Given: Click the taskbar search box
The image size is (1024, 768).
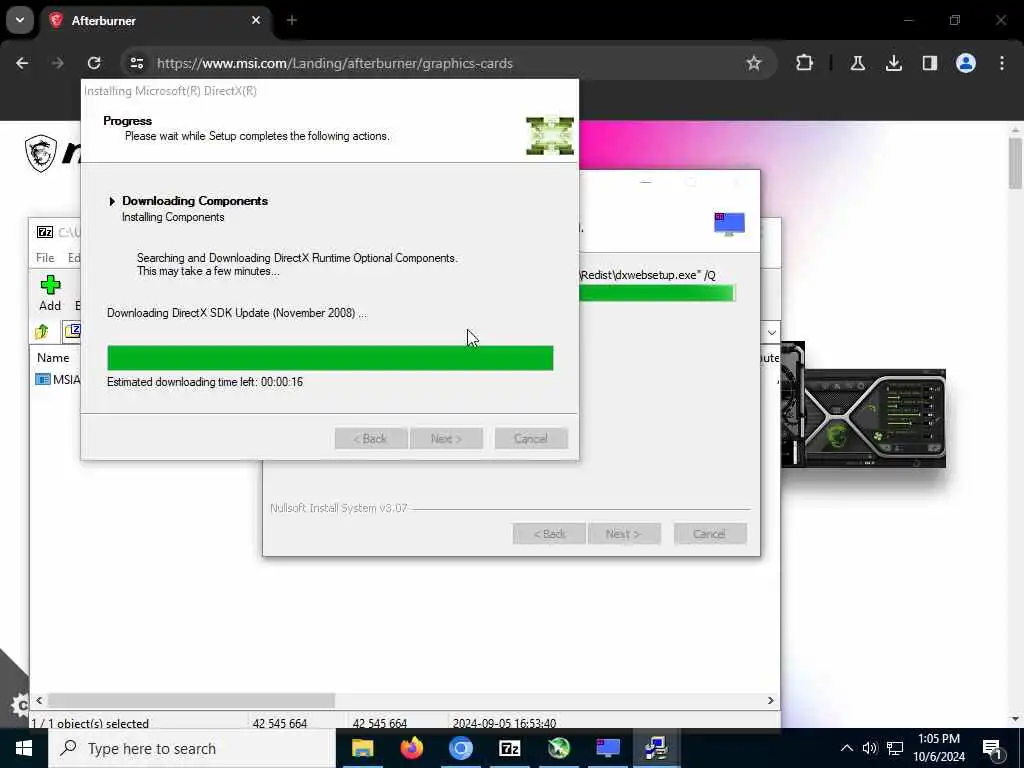Looking at the screenshot, I should click(x=192, y=748).
